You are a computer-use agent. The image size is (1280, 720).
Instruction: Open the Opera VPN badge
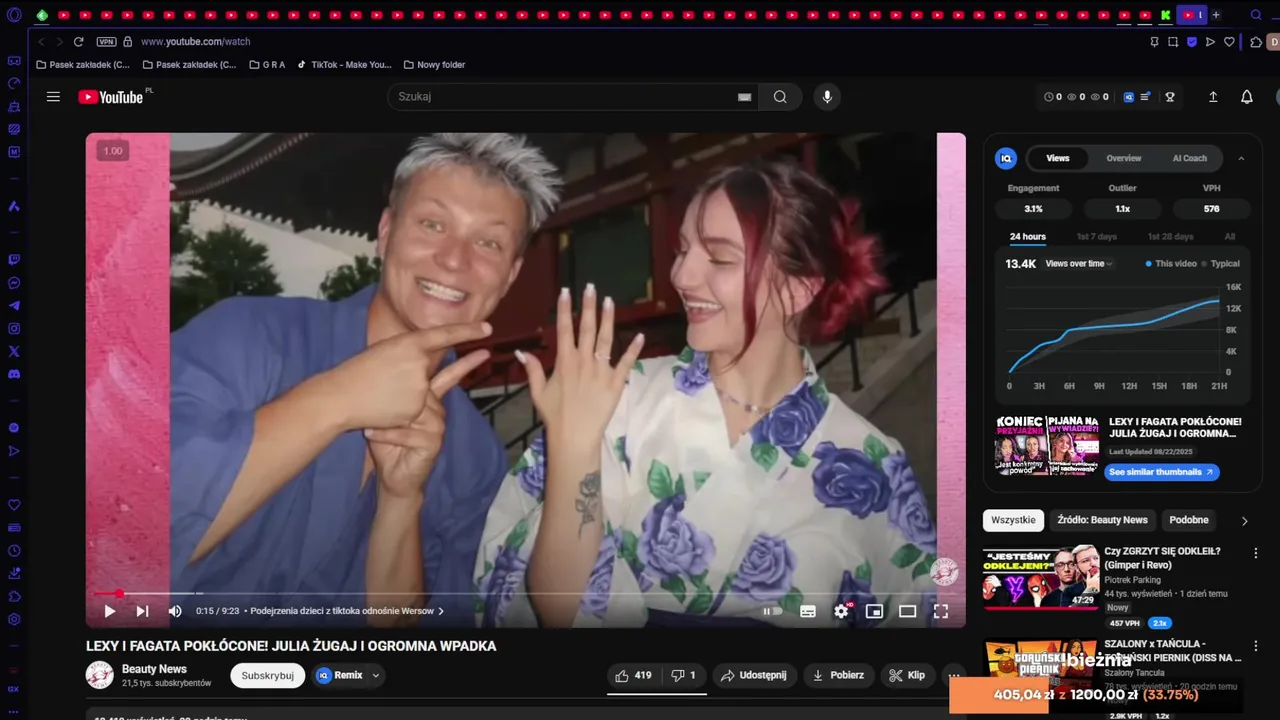[107, 42]
